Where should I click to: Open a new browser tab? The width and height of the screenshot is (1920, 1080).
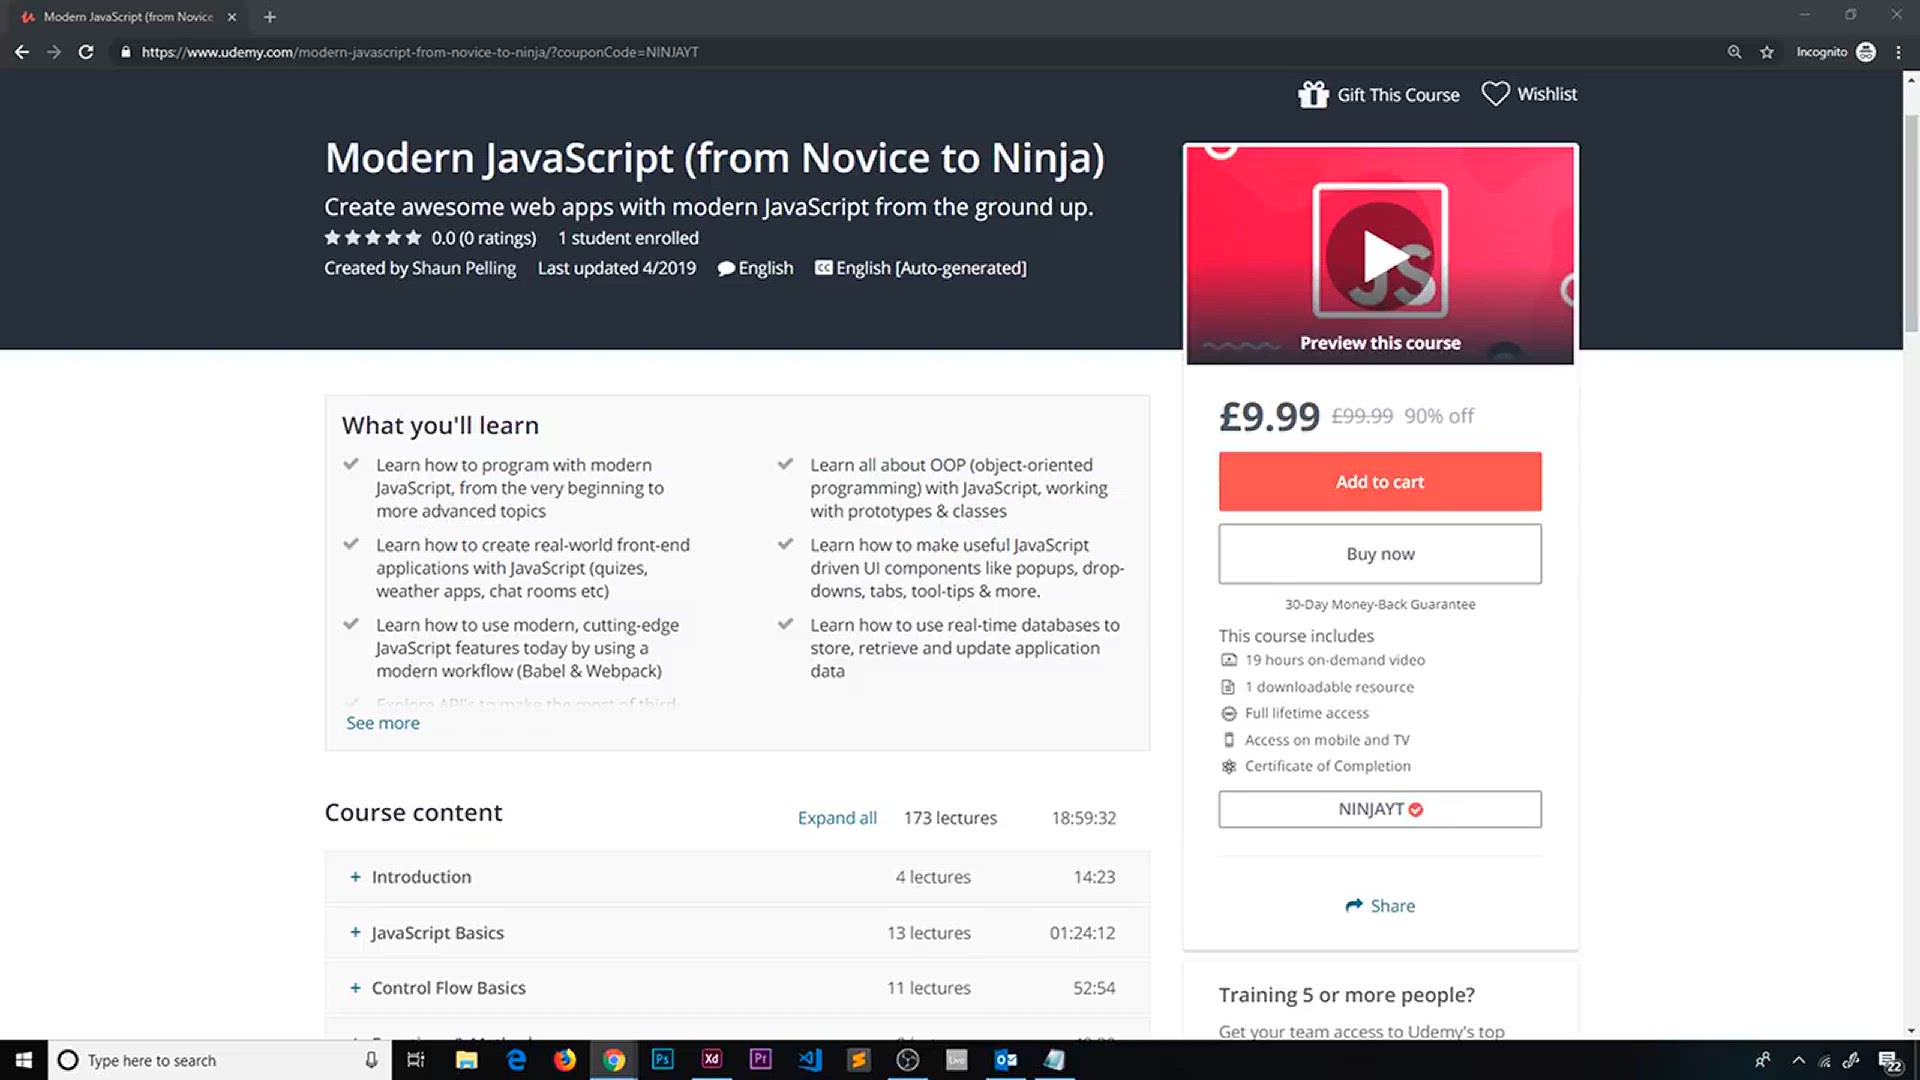[270, 17]
